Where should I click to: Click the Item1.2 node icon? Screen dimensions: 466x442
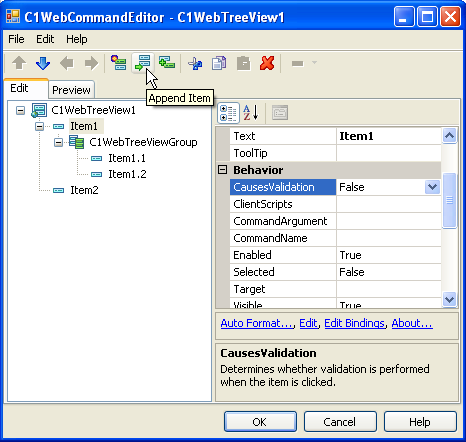coord(96,174)
